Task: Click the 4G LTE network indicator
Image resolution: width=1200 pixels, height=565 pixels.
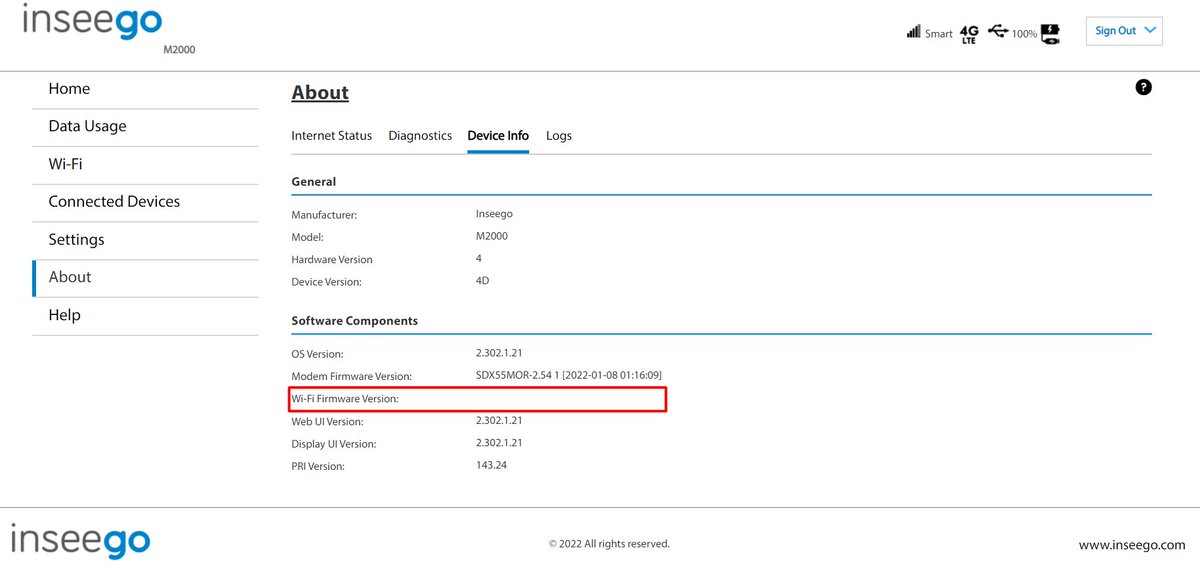Action: click(x=968, y=35)
